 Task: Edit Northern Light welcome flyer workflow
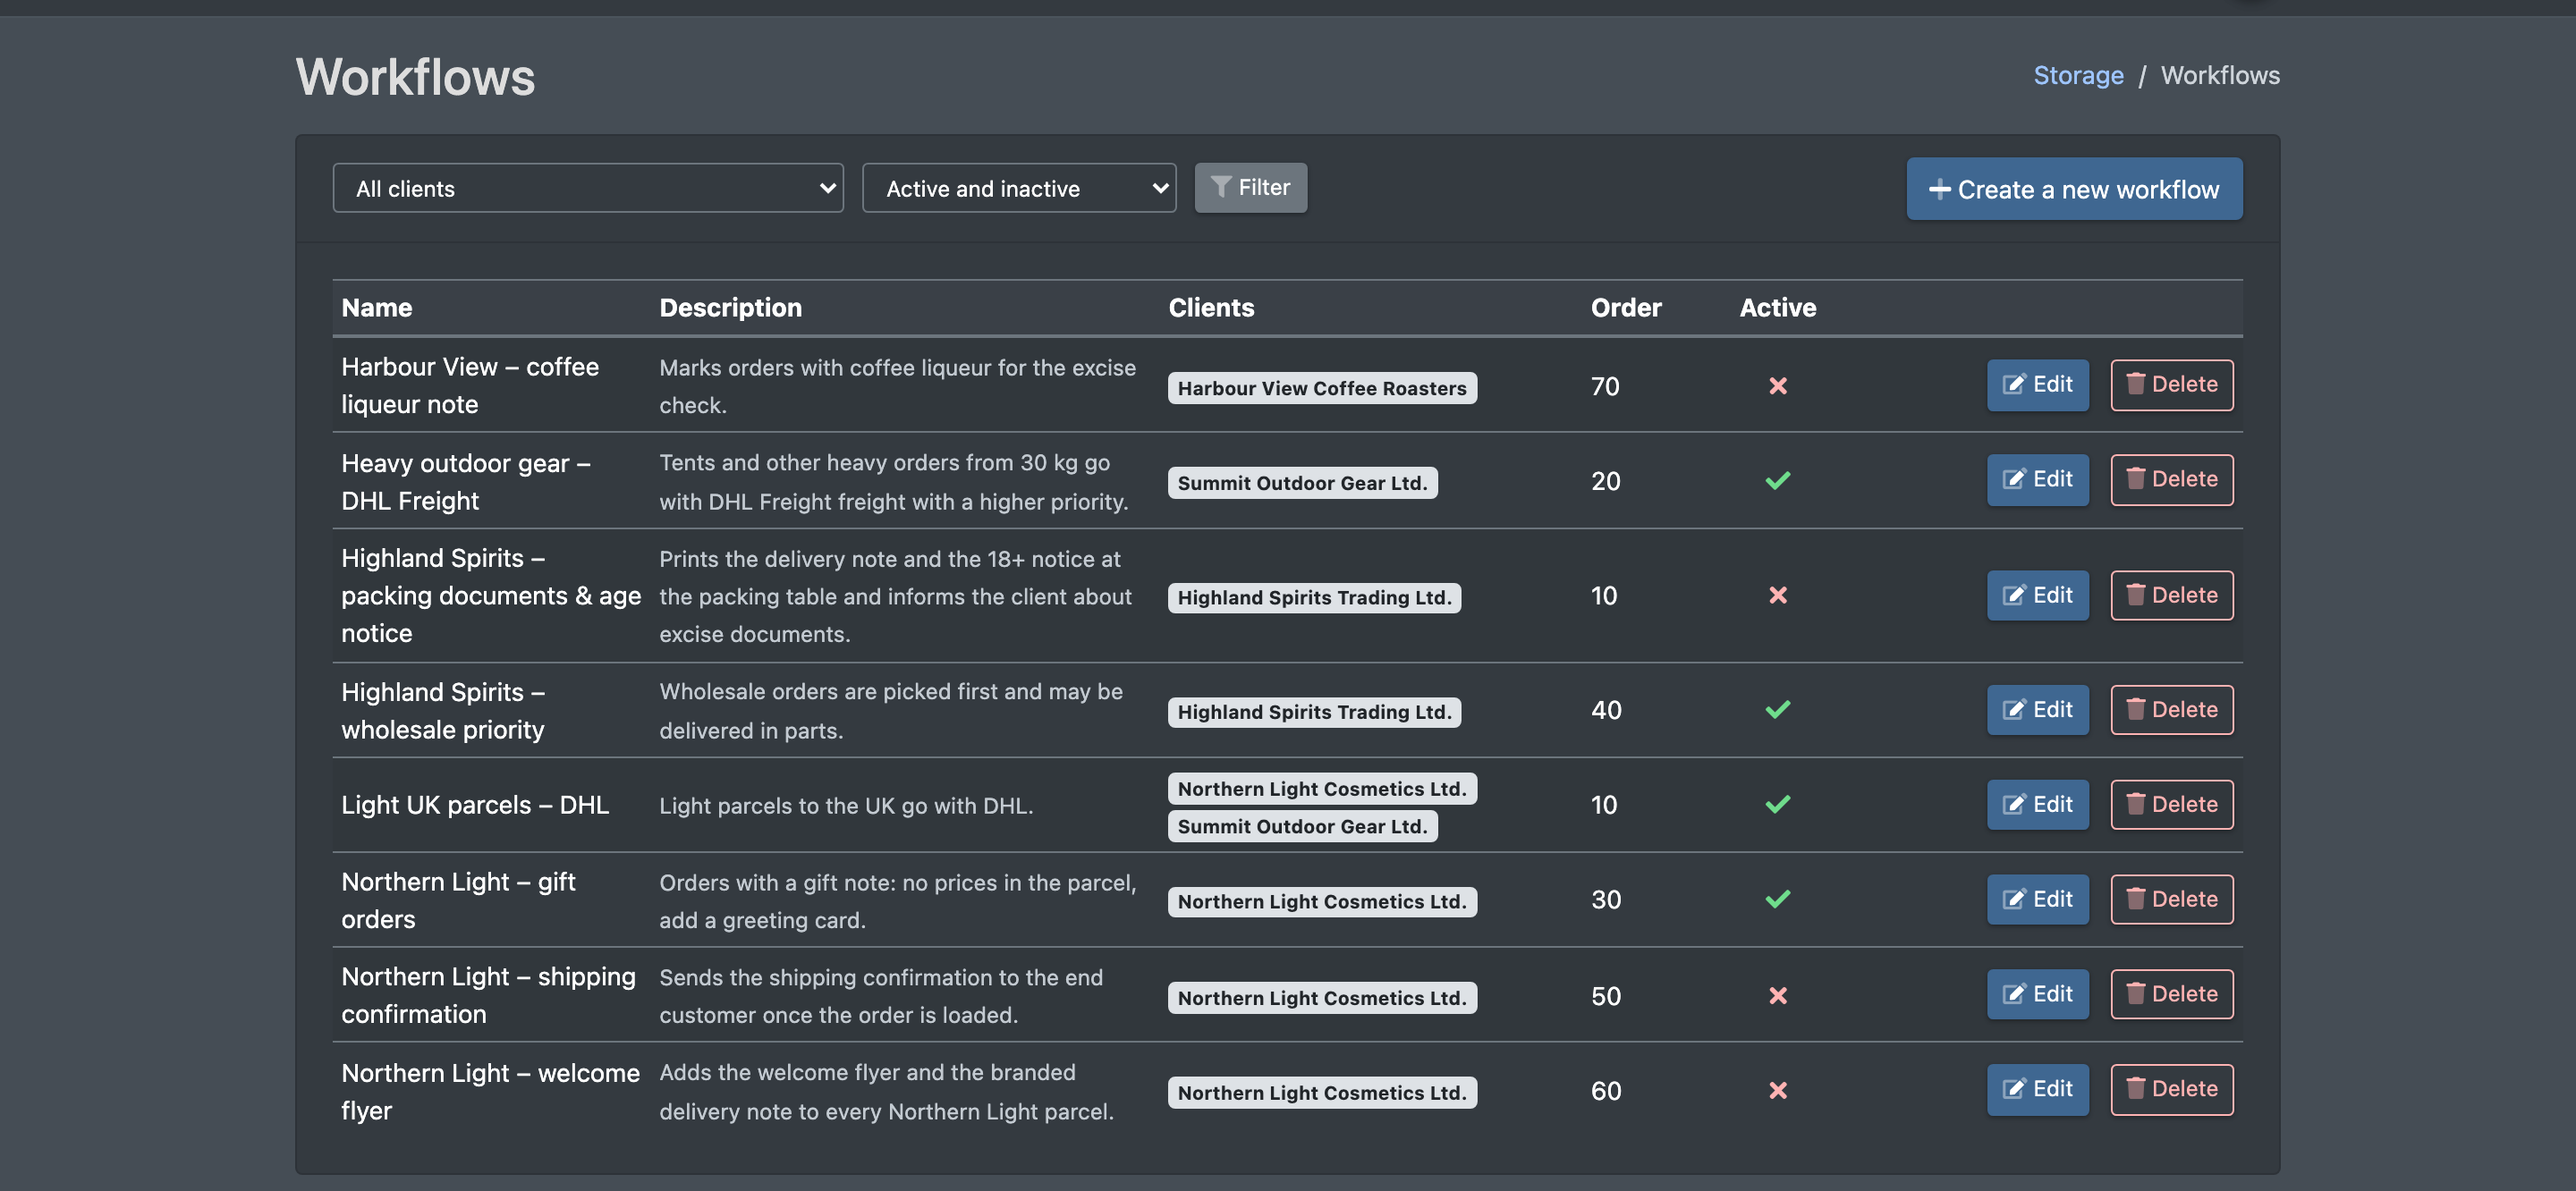click(x=2037, y=1090)
